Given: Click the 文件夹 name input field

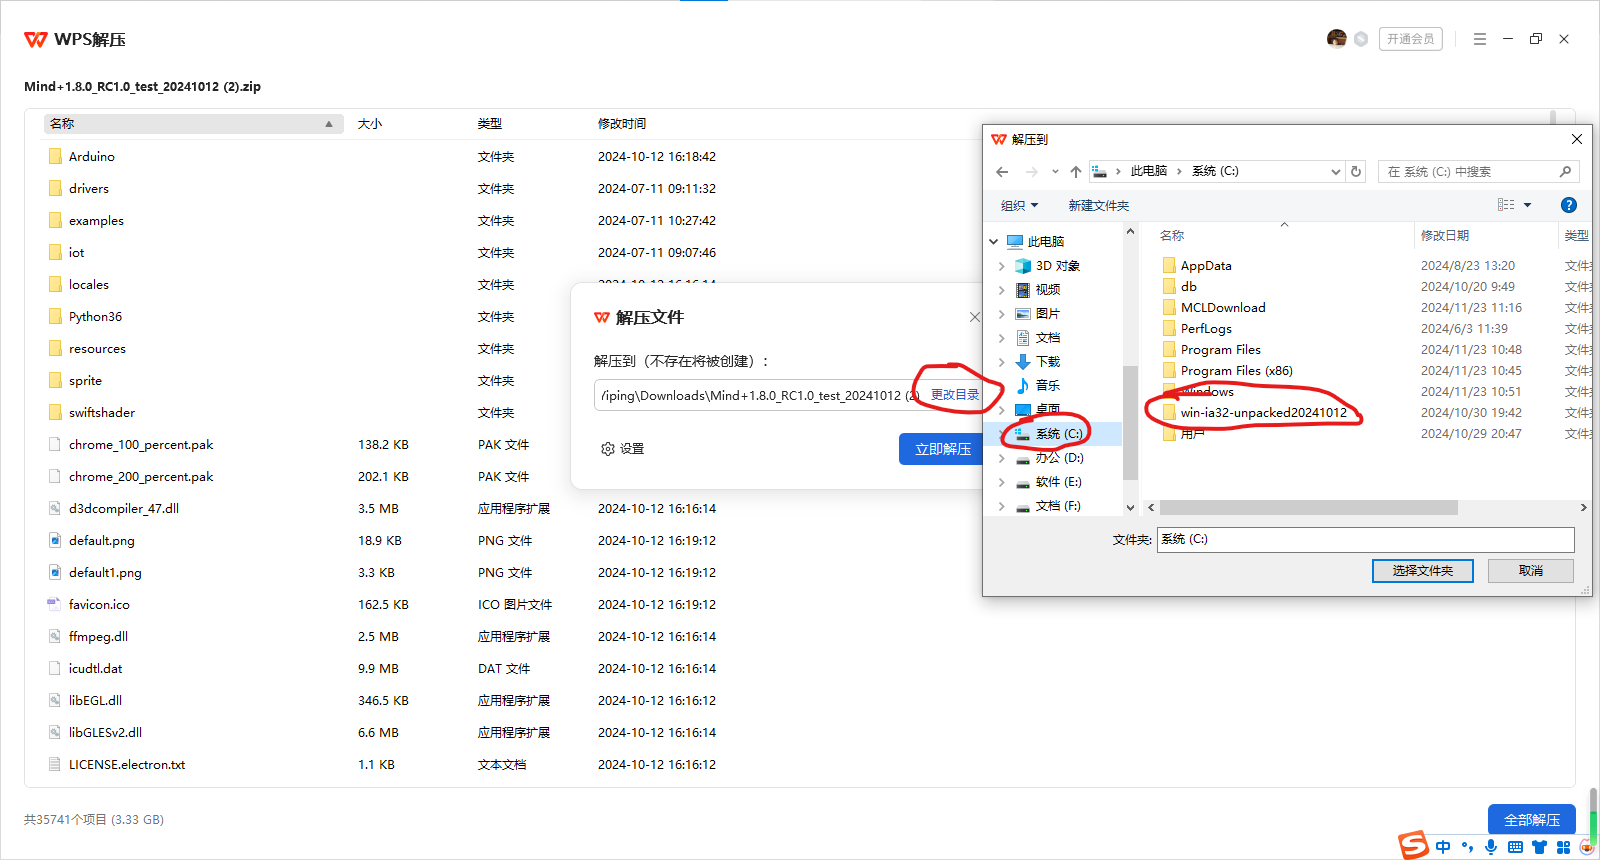Looking at the screenshot, I should coord(1366,539).
